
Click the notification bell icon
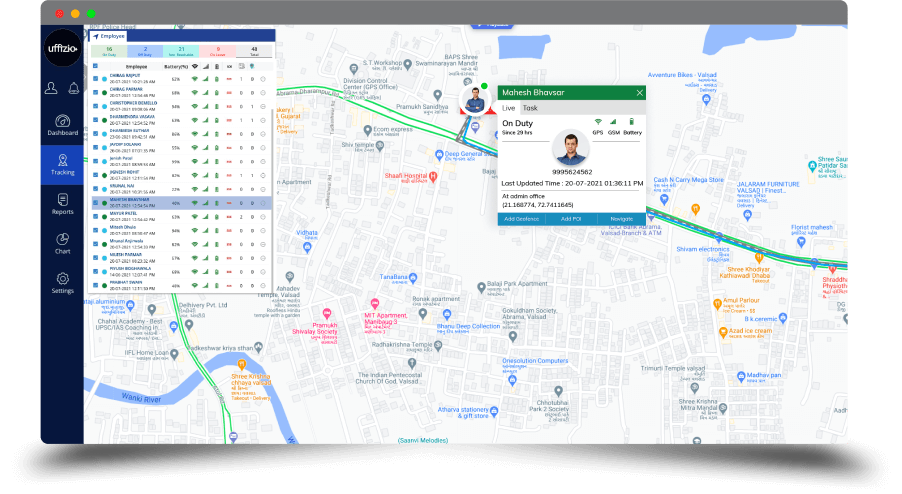73,88
